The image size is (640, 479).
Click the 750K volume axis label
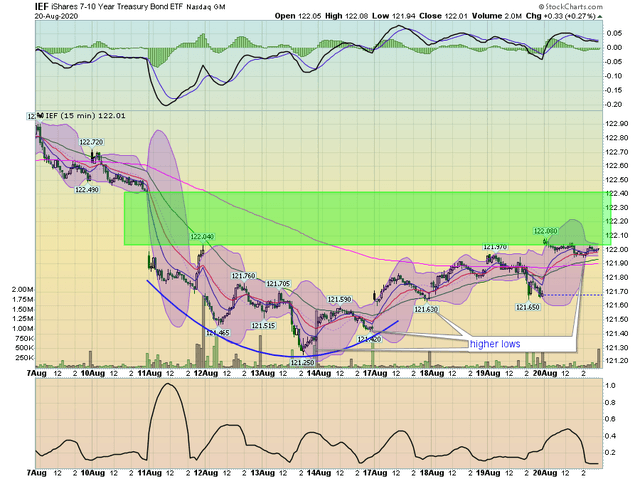point(24,339)
